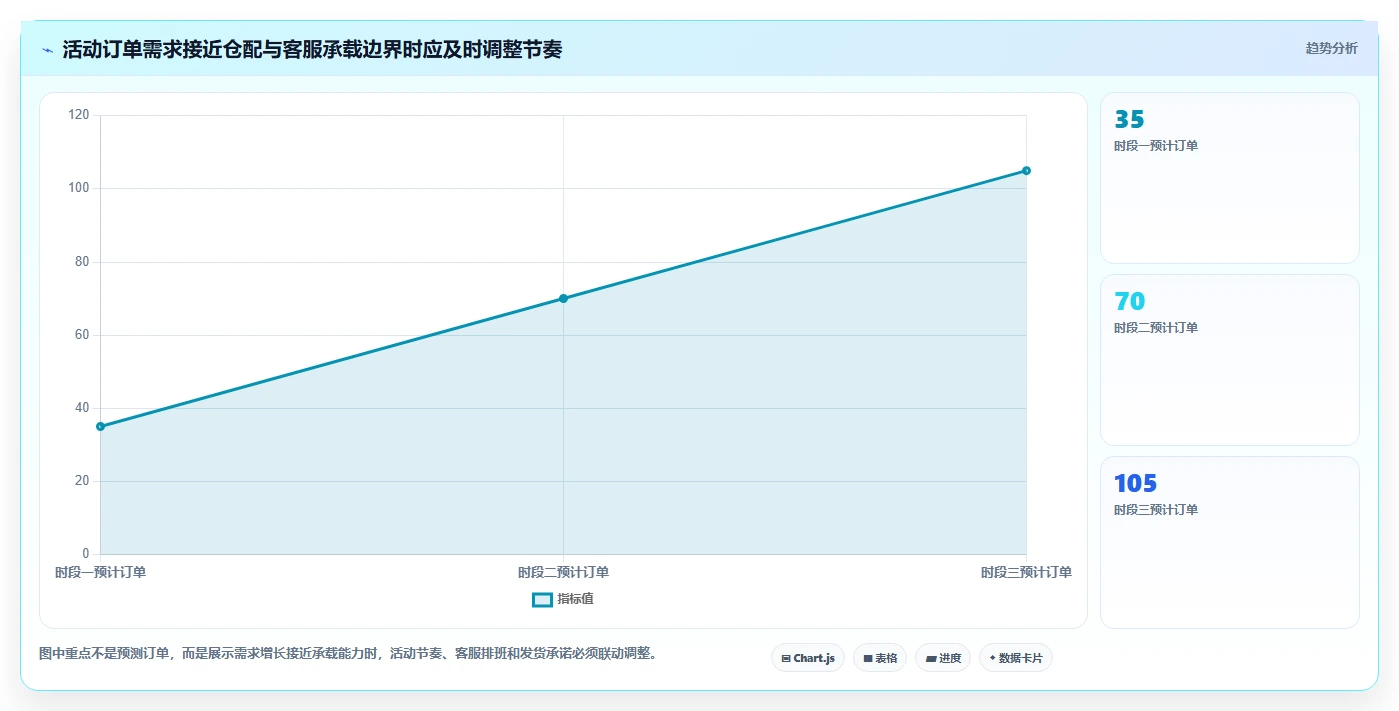The image size is (1399, 711).
Task: Click the data point for 时段一预计订单
Action: (x=100, y=426)
